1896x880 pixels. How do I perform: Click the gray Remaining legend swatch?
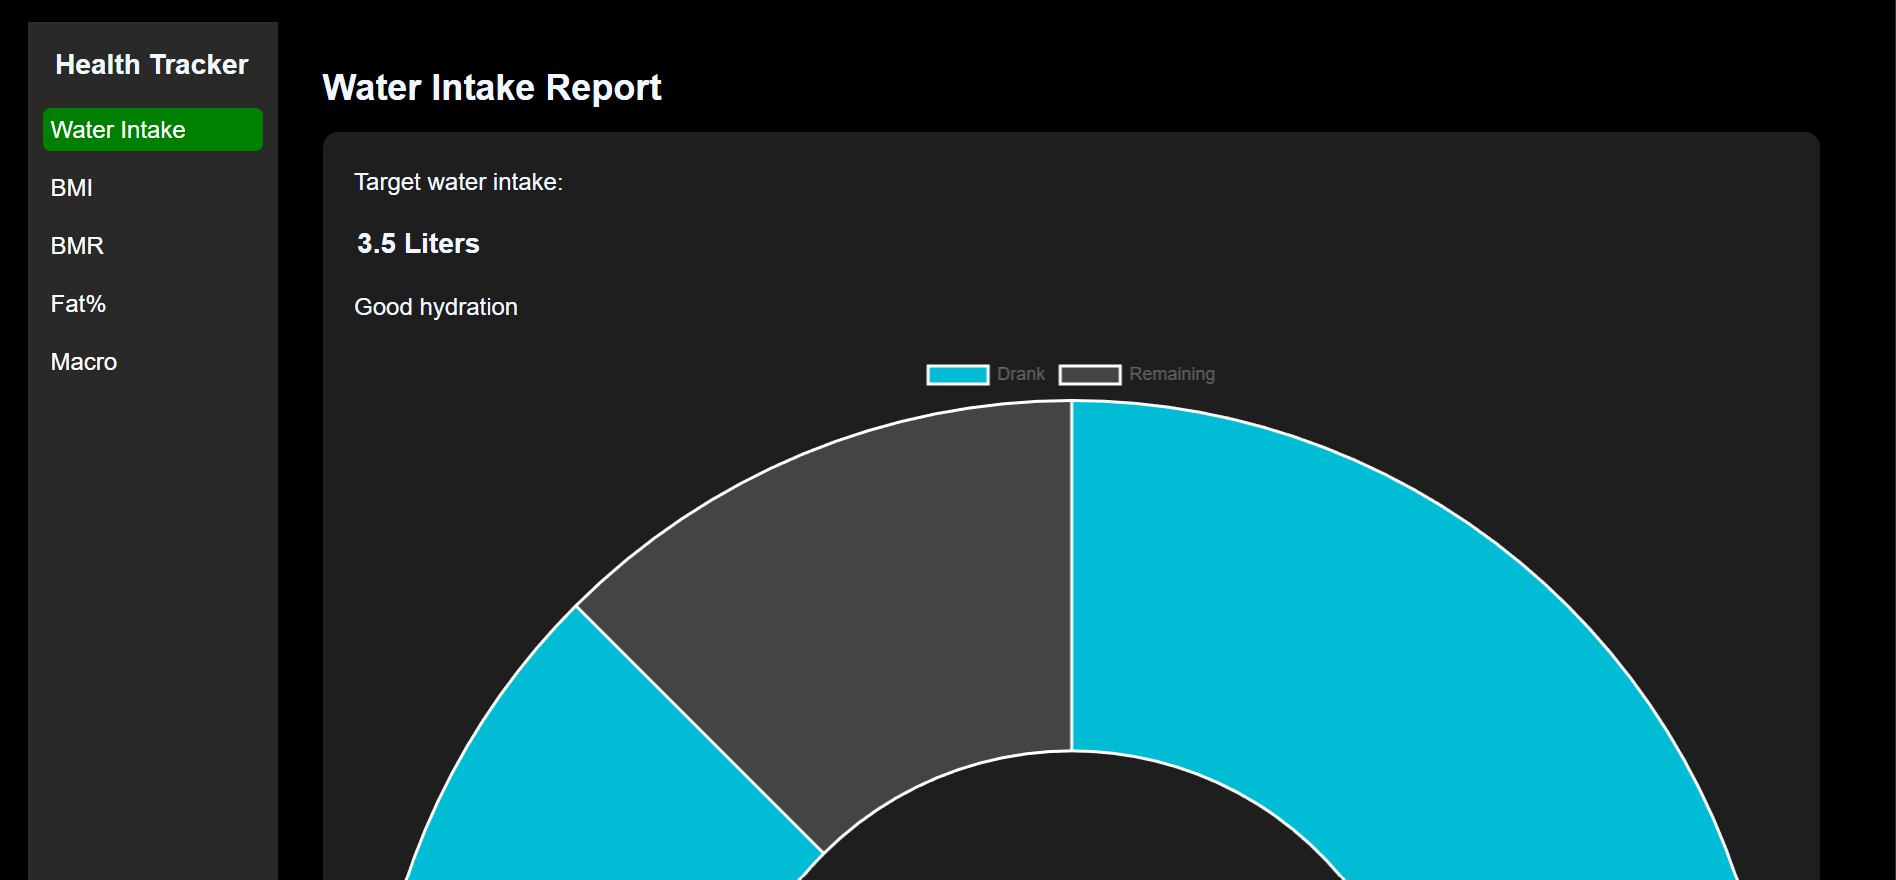(1089, 374)
